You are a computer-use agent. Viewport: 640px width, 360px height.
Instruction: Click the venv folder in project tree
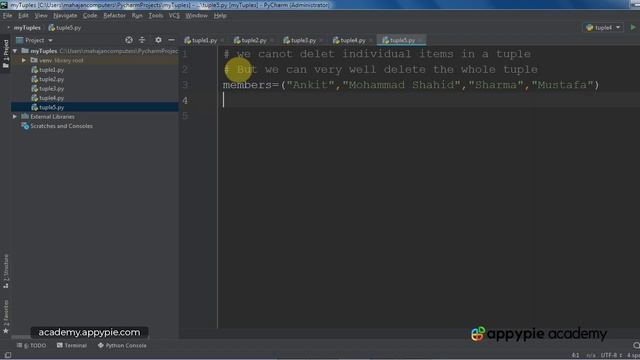point(57,60)
